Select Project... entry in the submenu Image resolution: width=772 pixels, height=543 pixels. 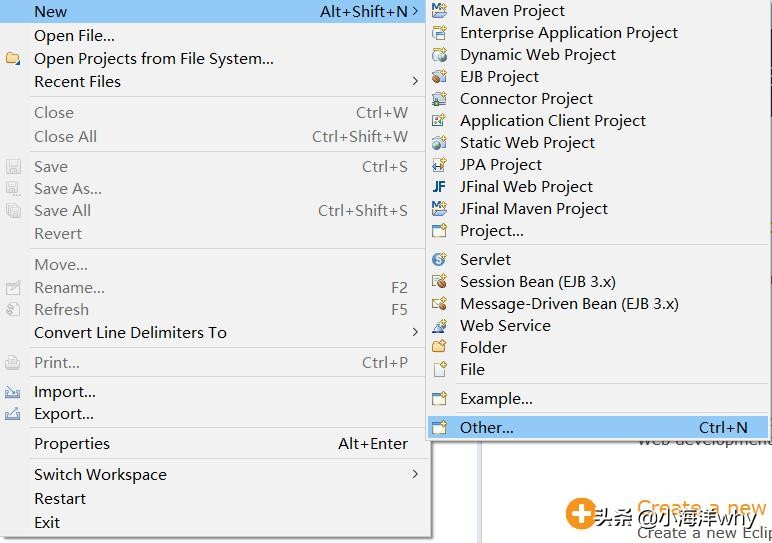(598, 230)
